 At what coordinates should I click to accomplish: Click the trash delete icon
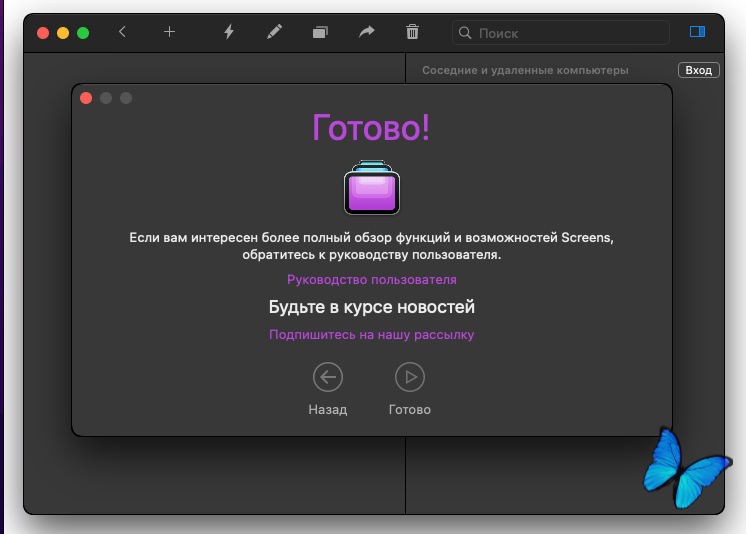pos(412,32)
